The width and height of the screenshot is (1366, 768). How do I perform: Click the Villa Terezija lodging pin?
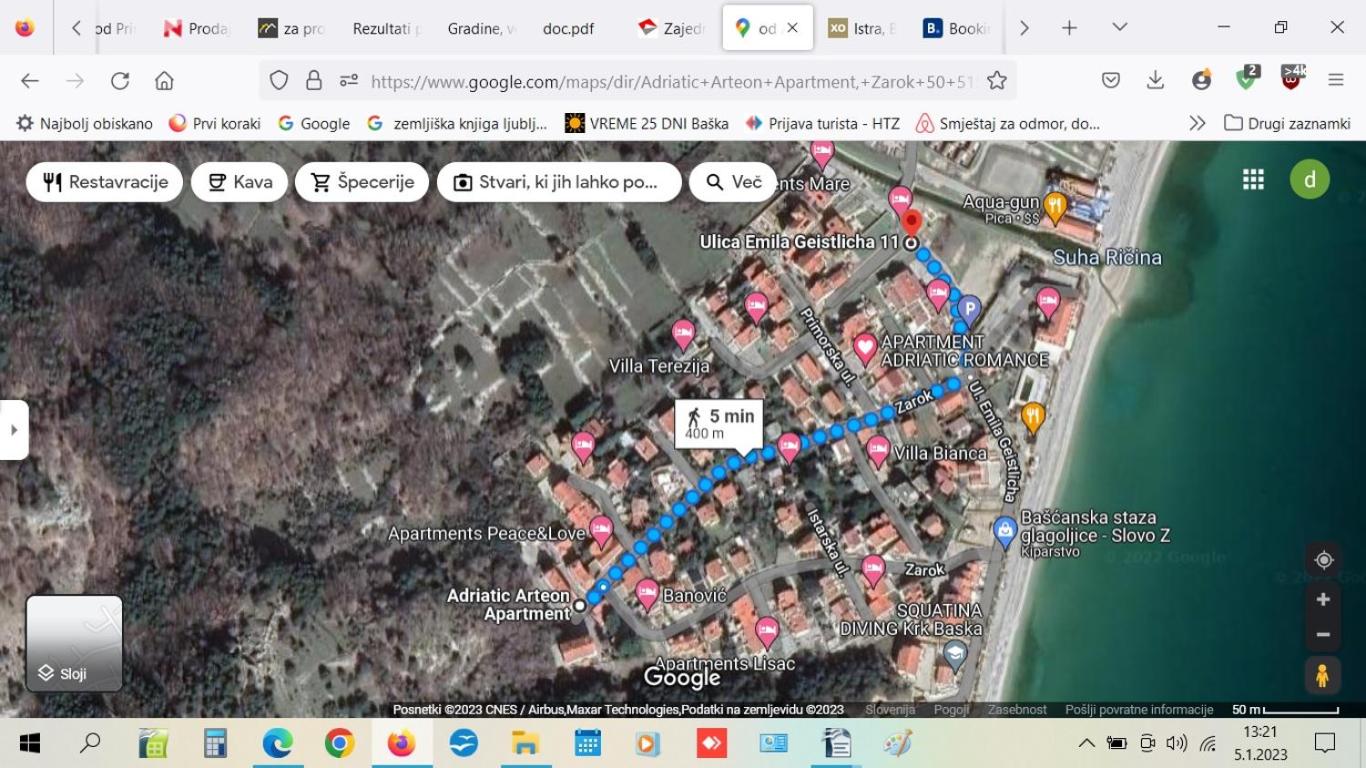[683, 334]
